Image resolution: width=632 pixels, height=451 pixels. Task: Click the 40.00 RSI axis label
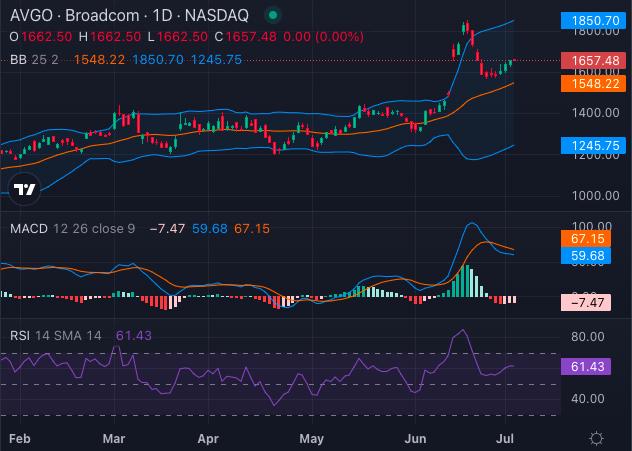(x=587, y=399)
